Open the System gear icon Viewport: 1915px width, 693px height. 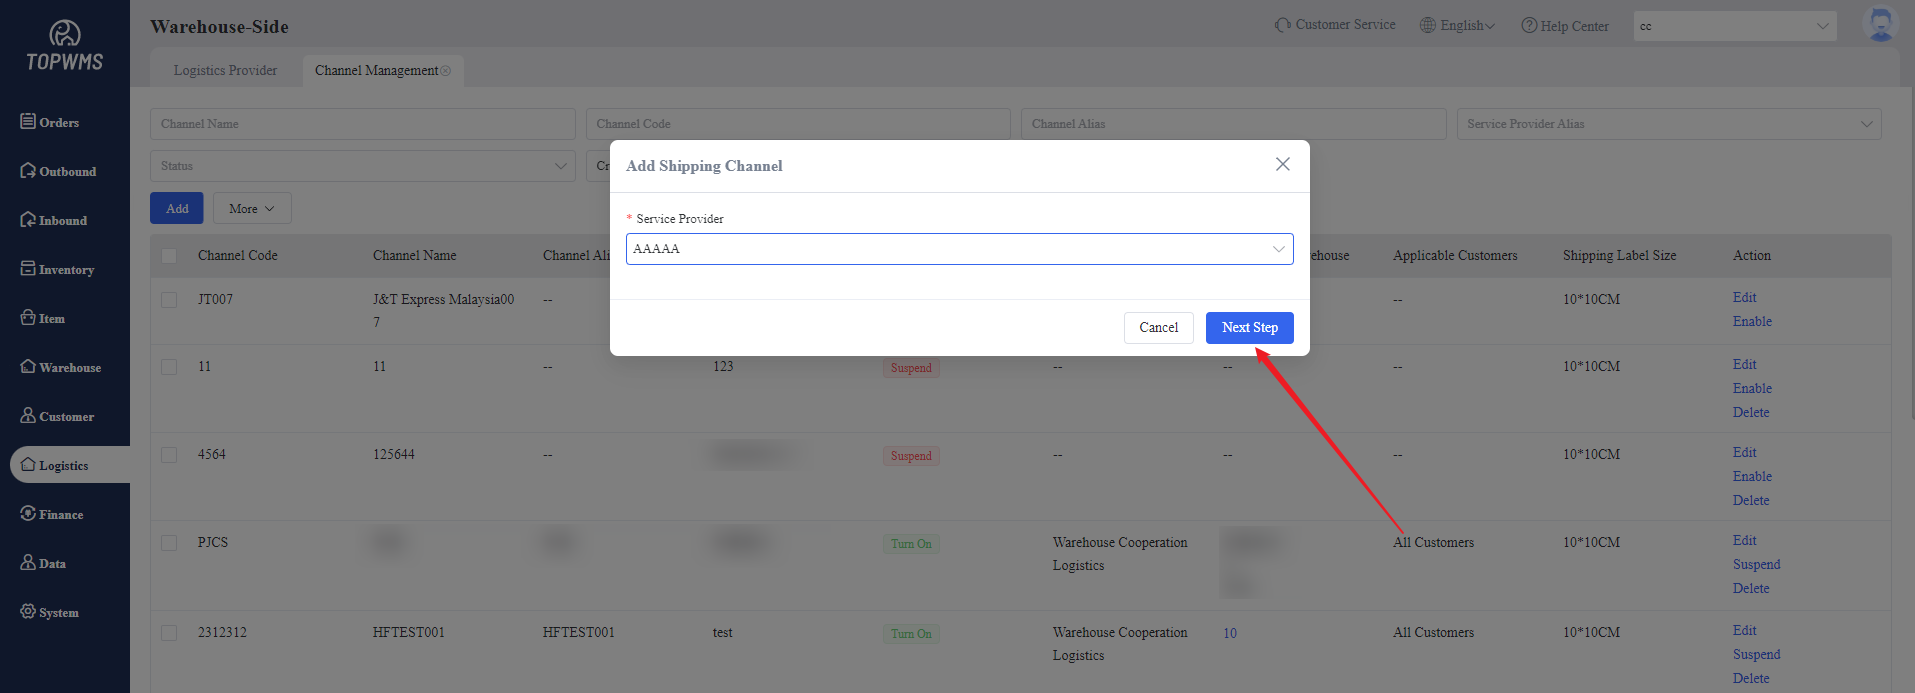click(28, 612)
